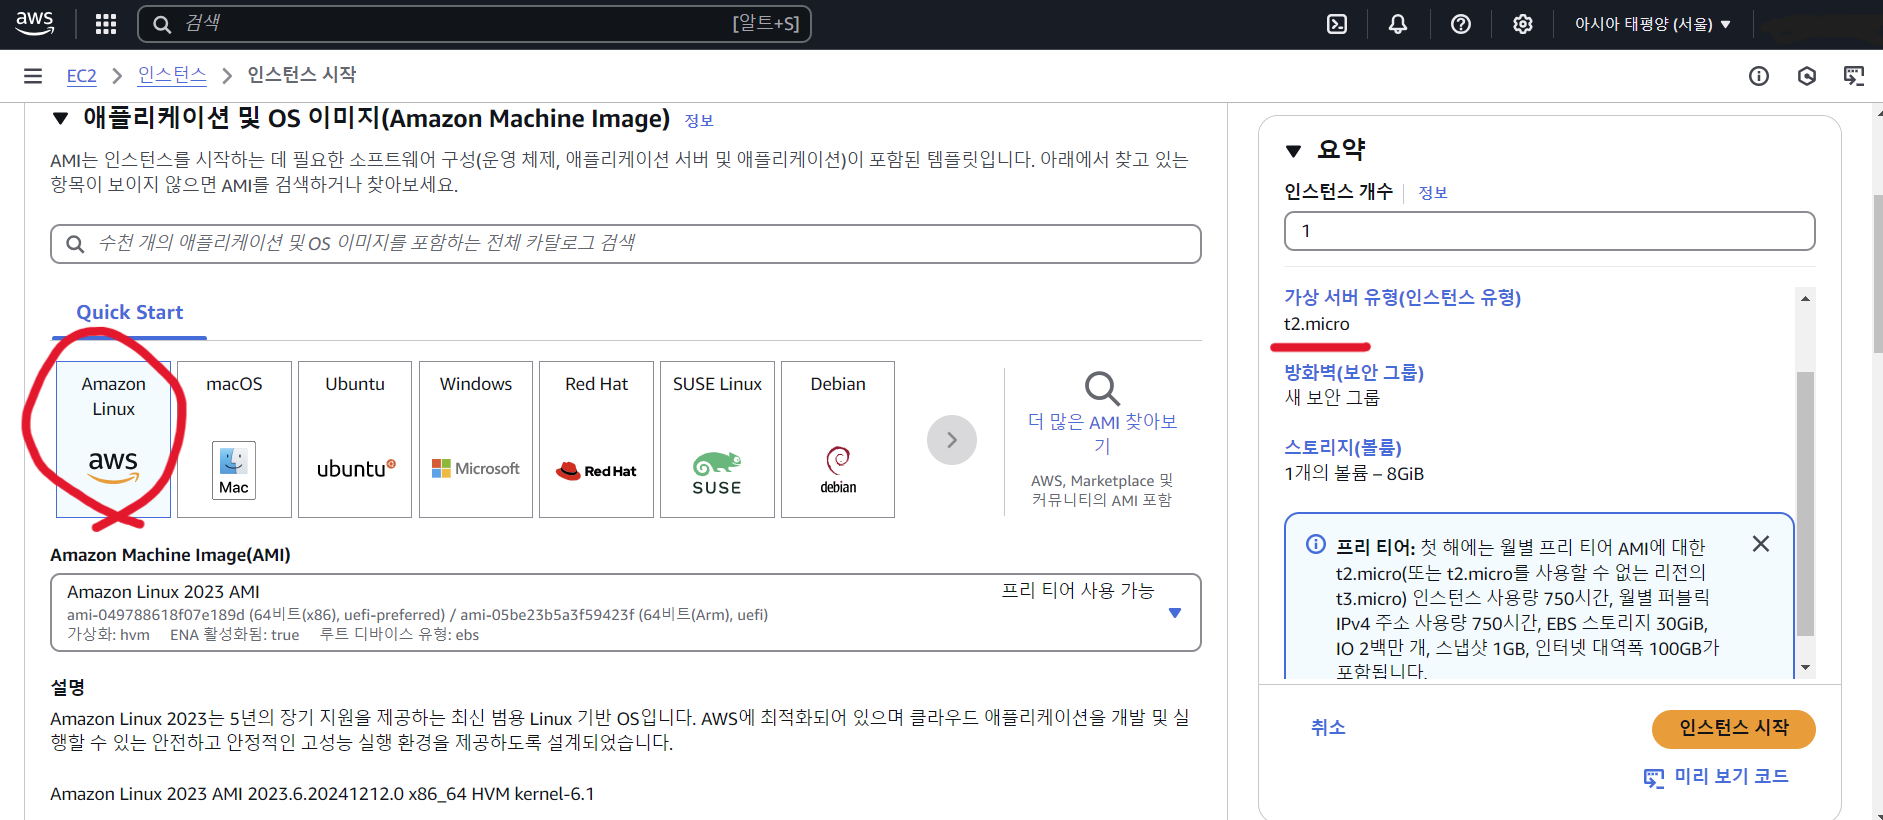
Task: Select the Red Hat AMI tile
Action: click(x=597, y=439)
